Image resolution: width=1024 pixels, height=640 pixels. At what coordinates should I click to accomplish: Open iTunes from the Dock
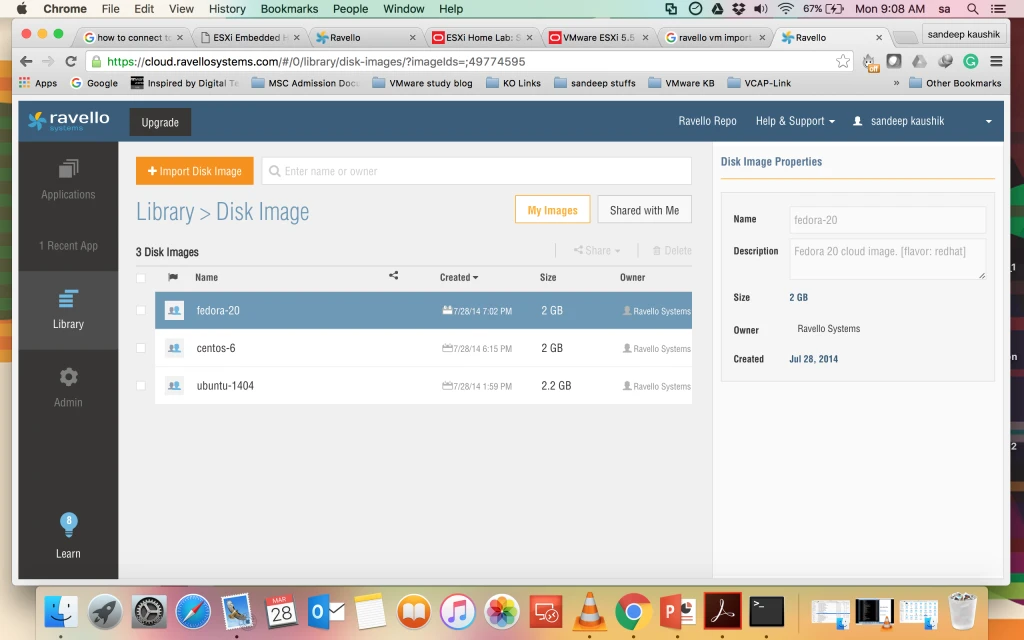457,612
